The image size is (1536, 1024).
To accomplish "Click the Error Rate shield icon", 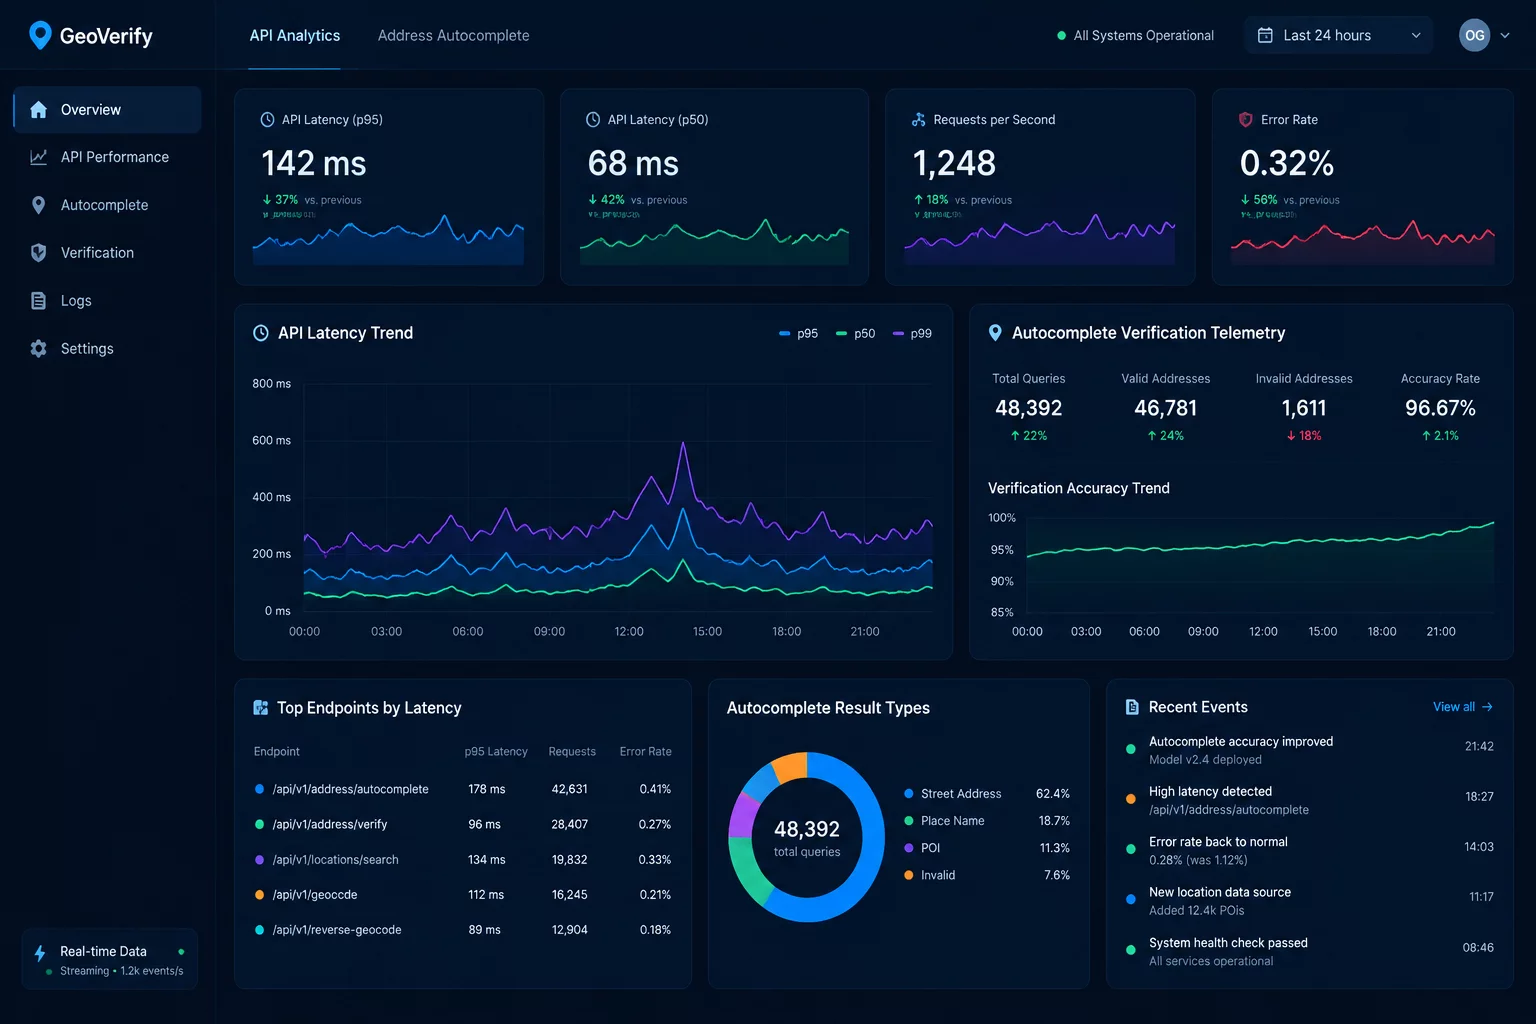I will coord(1245,120).
